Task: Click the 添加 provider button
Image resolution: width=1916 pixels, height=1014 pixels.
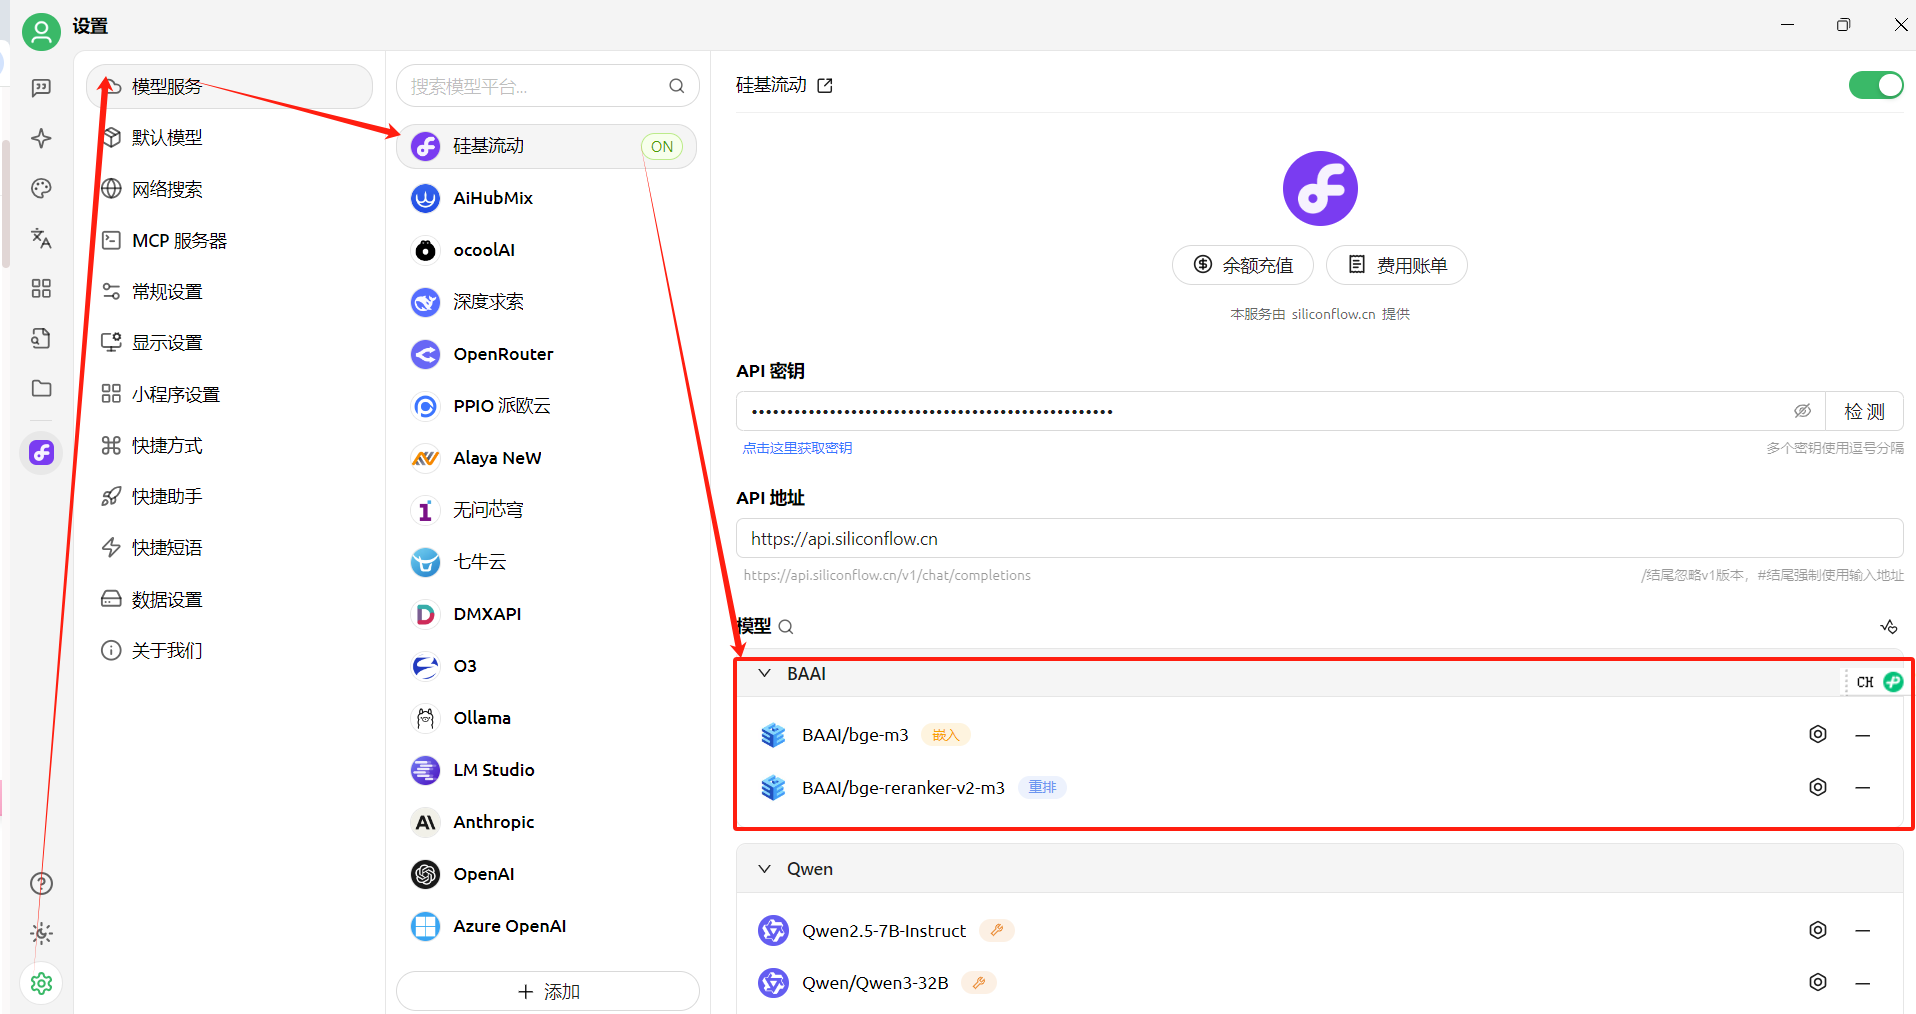Action: coord(548,991)
